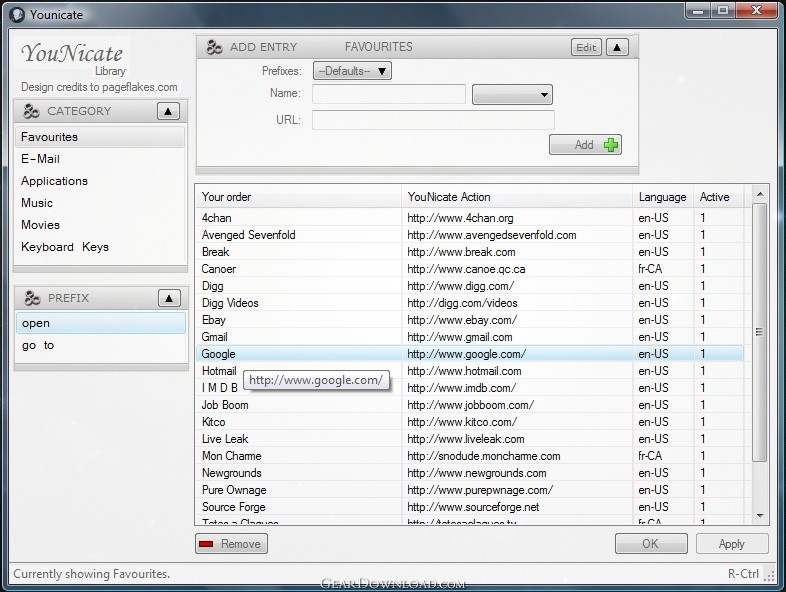Select the 4chan entry
This screenshot has height=592, width=786.
pos(470,218)
